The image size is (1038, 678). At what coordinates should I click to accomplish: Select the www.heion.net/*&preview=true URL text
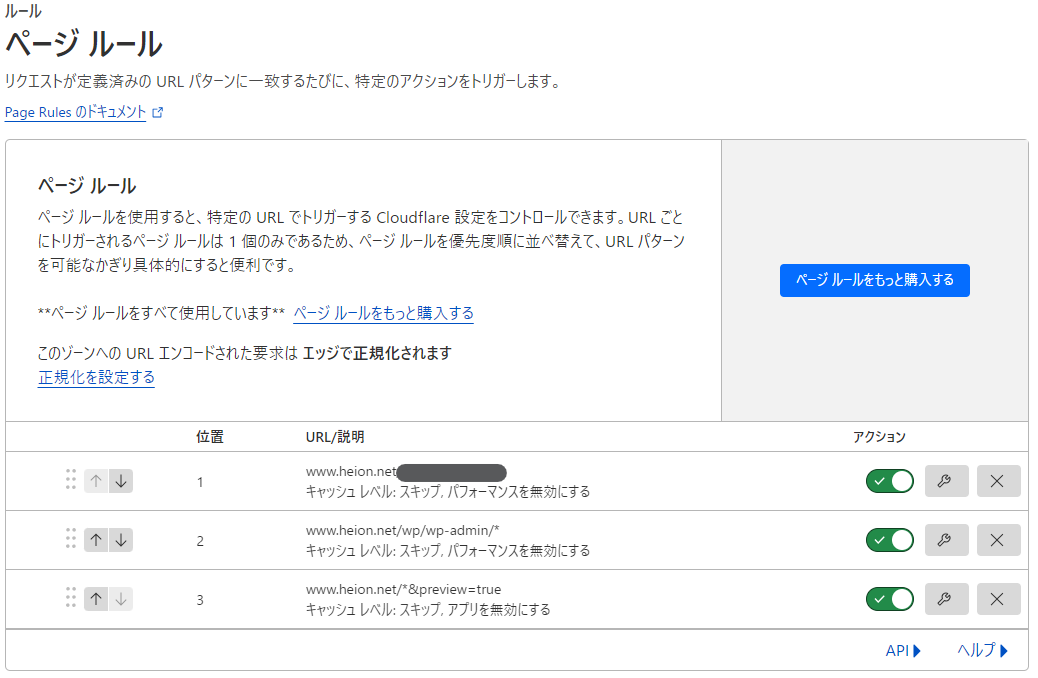click(x=403, y=589)
